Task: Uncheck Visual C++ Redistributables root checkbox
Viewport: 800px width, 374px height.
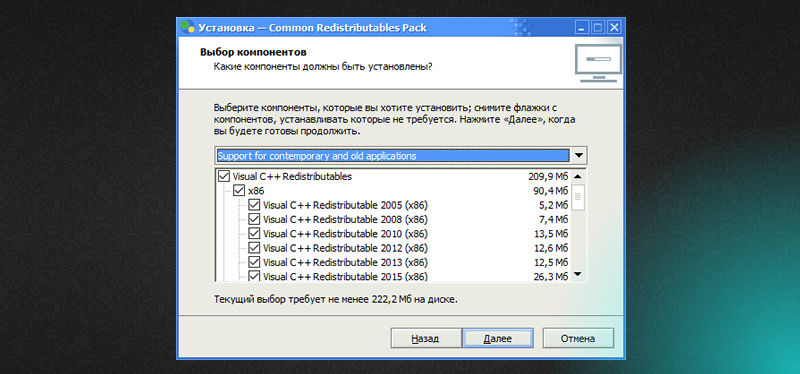Action: (x=223, y=177)
